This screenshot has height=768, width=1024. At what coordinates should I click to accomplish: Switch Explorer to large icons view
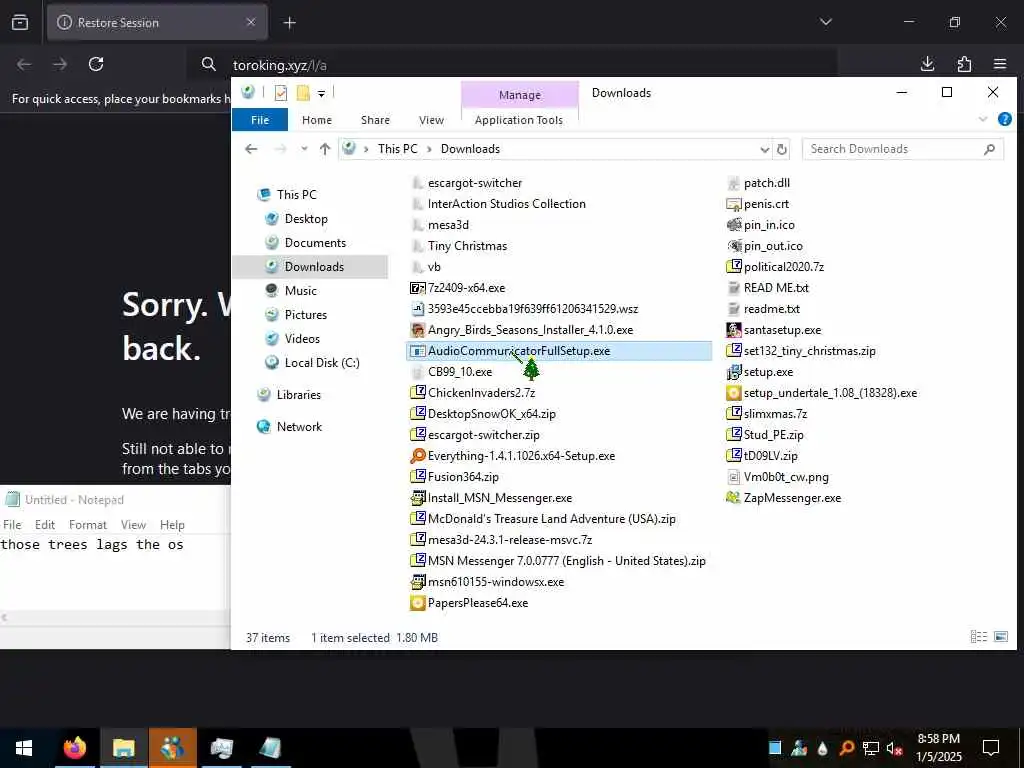(1000, 637)
